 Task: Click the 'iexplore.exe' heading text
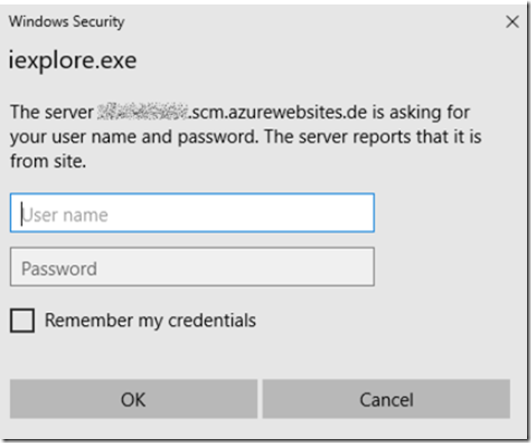click(x=72, y=61)
